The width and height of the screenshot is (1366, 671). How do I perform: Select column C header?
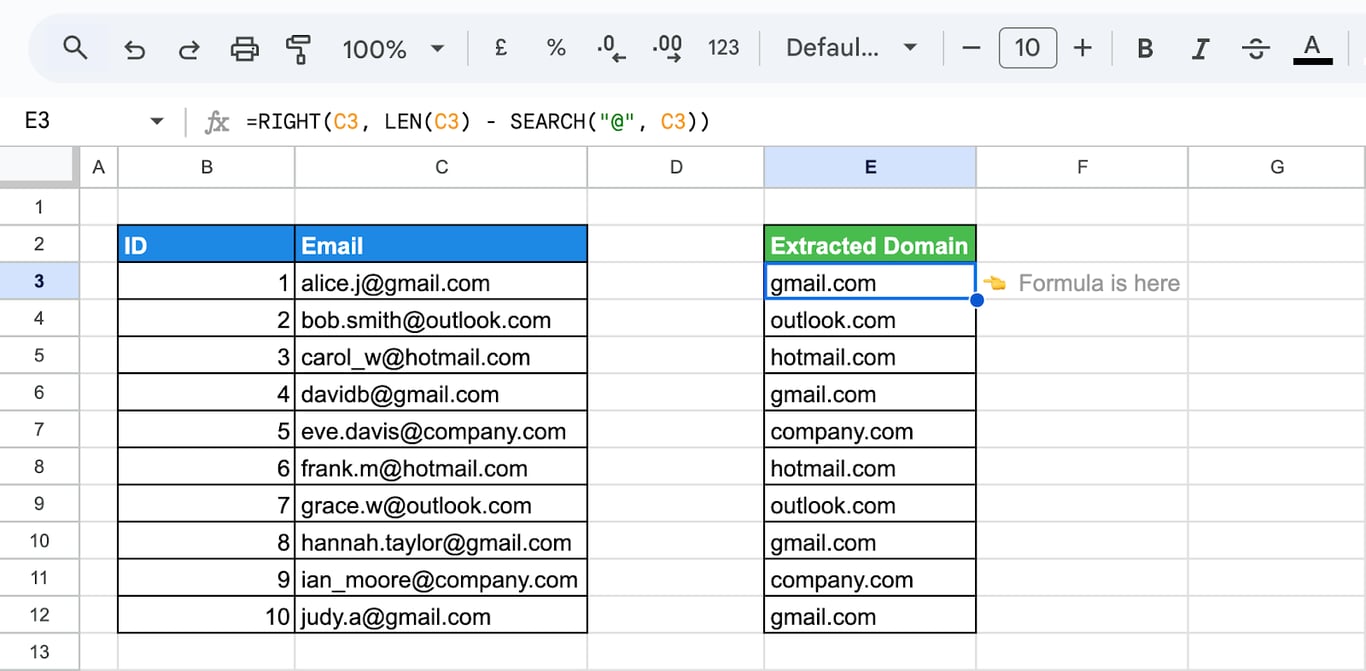click(441, 167)
